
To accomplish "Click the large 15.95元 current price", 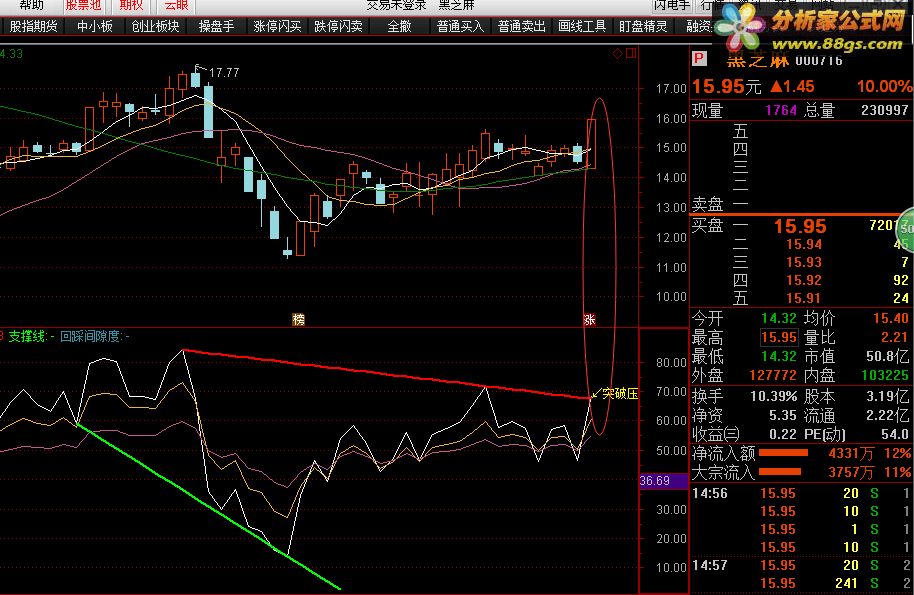I will 726,87.
